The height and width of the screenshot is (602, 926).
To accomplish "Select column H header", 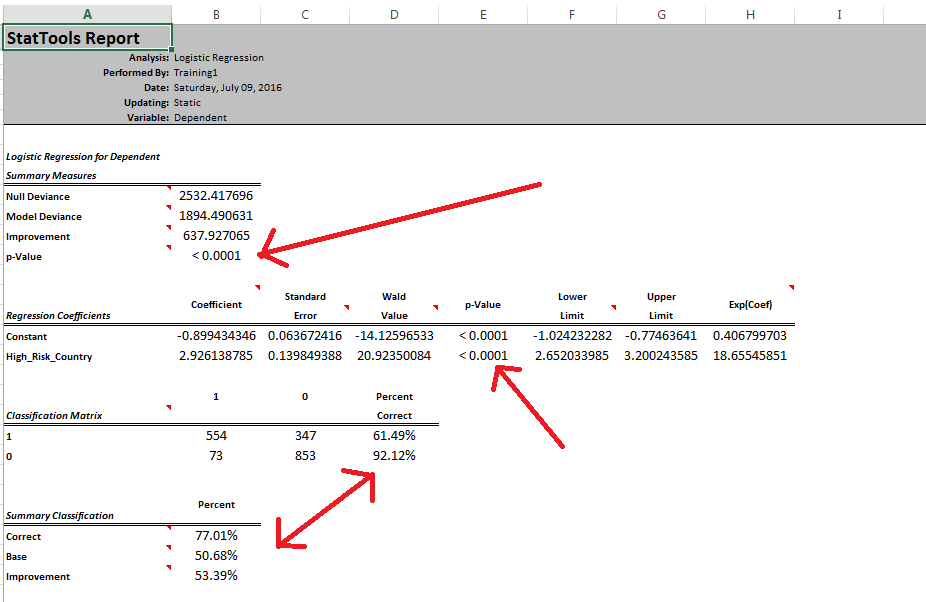I will [x=750, y=14].
